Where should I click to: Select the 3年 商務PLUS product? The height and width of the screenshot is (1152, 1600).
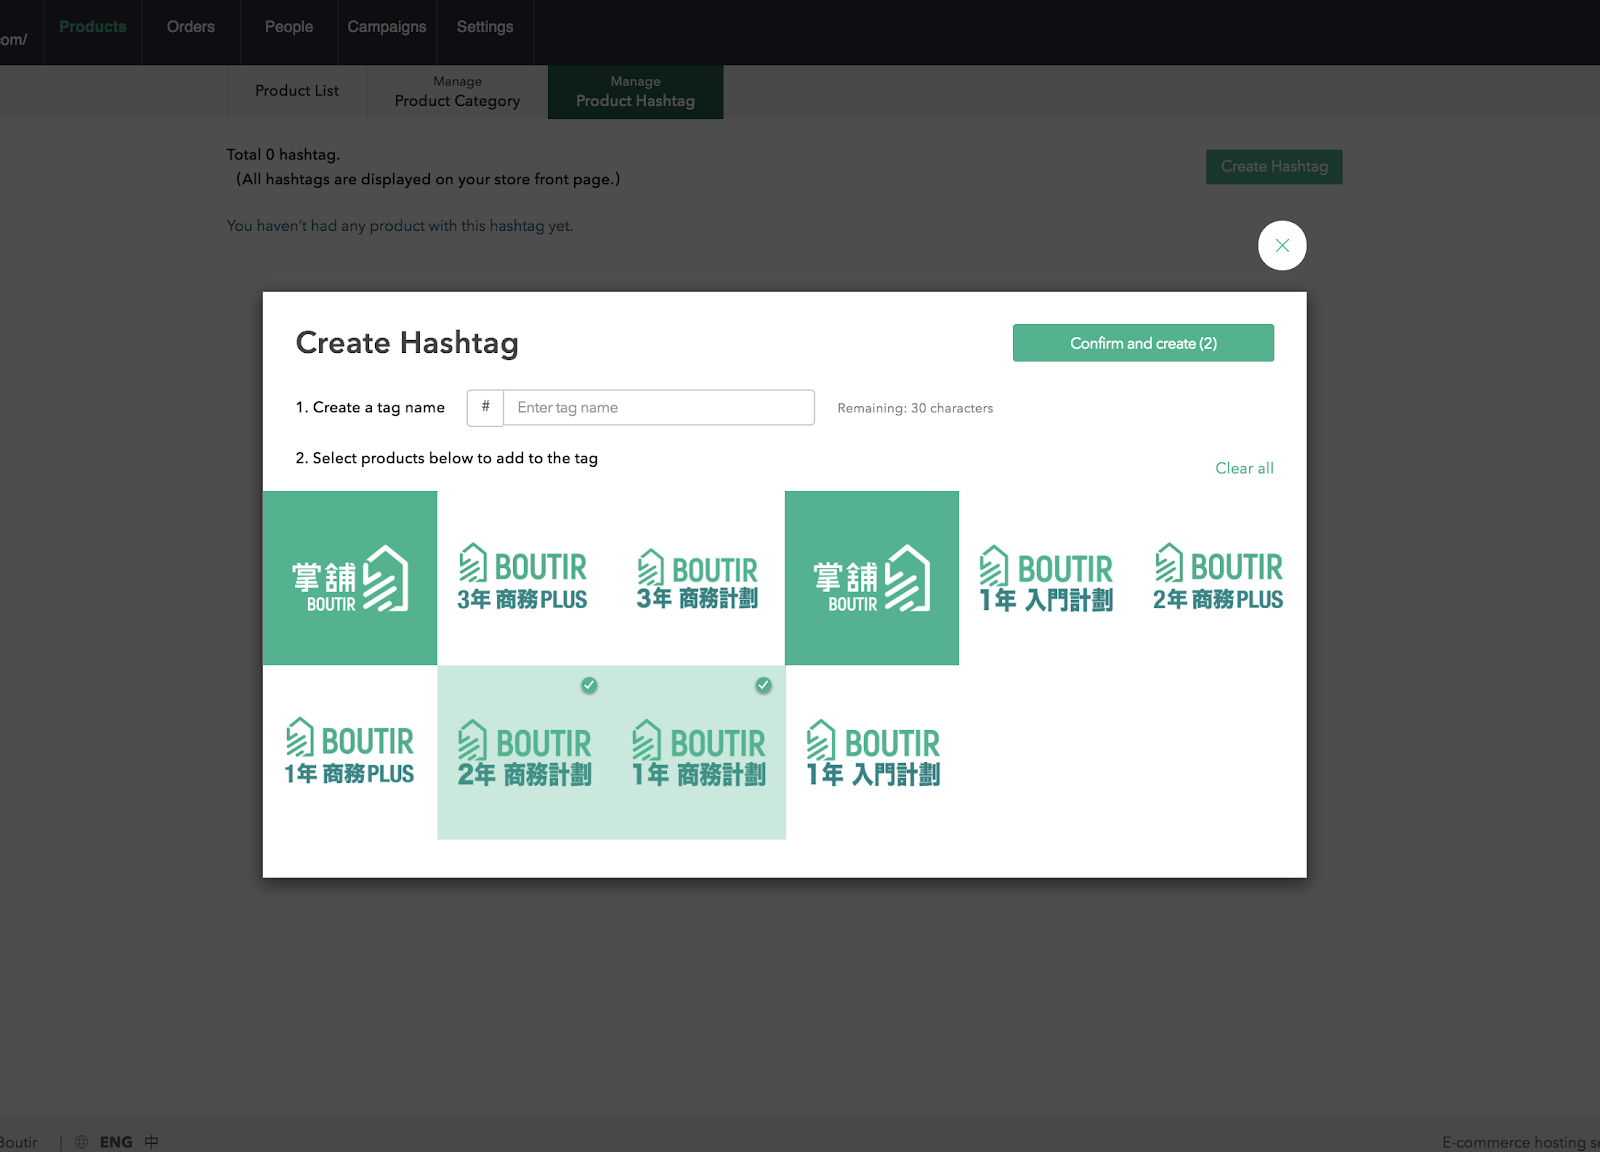[524, 578]
